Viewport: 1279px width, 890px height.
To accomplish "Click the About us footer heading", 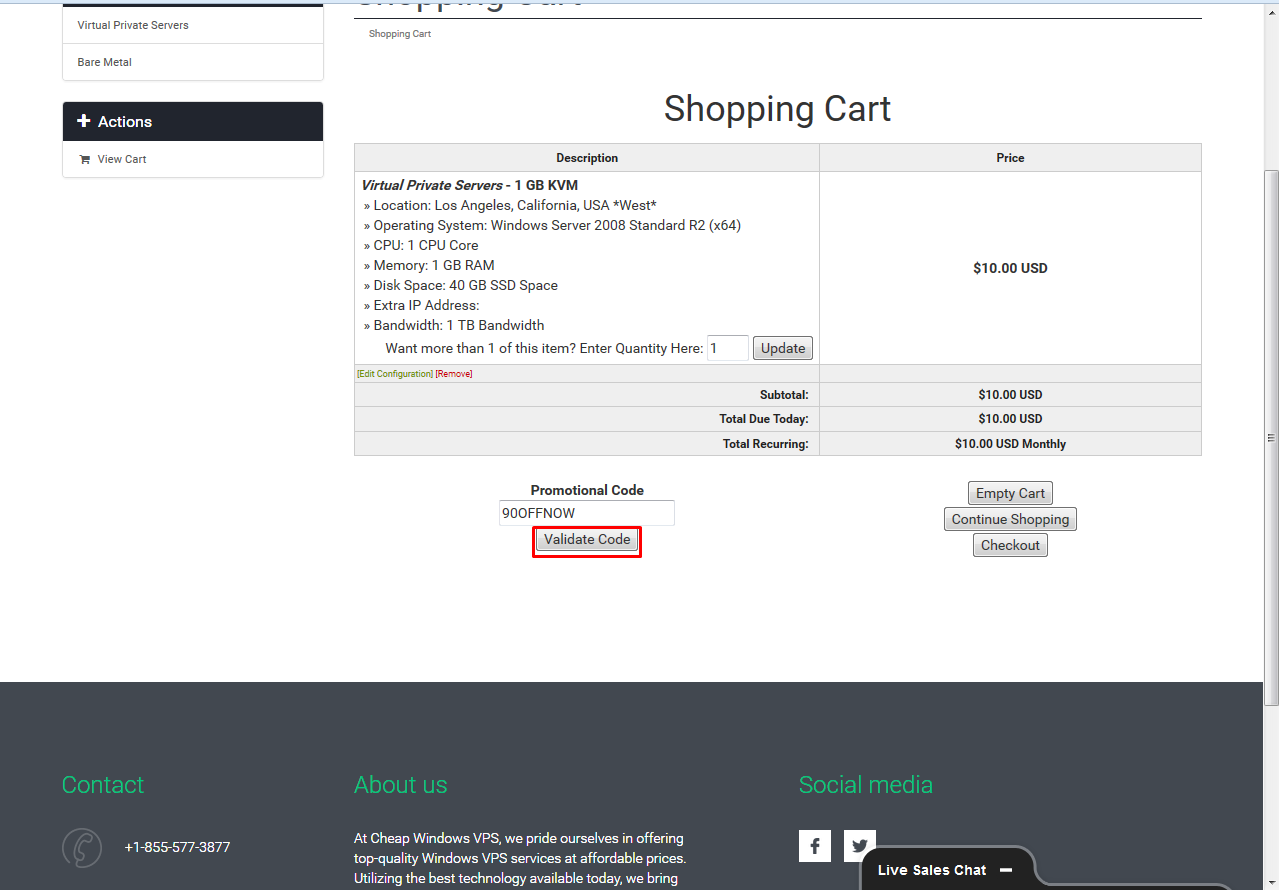I will (x=401, y=785).
